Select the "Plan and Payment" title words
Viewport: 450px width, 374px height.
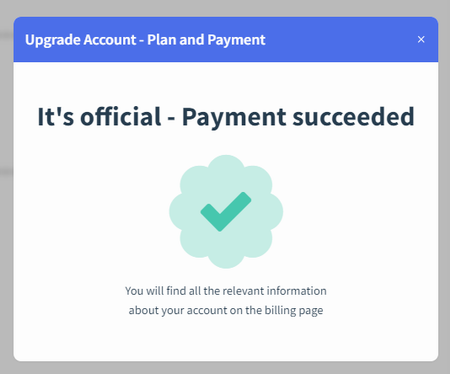point(206,40)
